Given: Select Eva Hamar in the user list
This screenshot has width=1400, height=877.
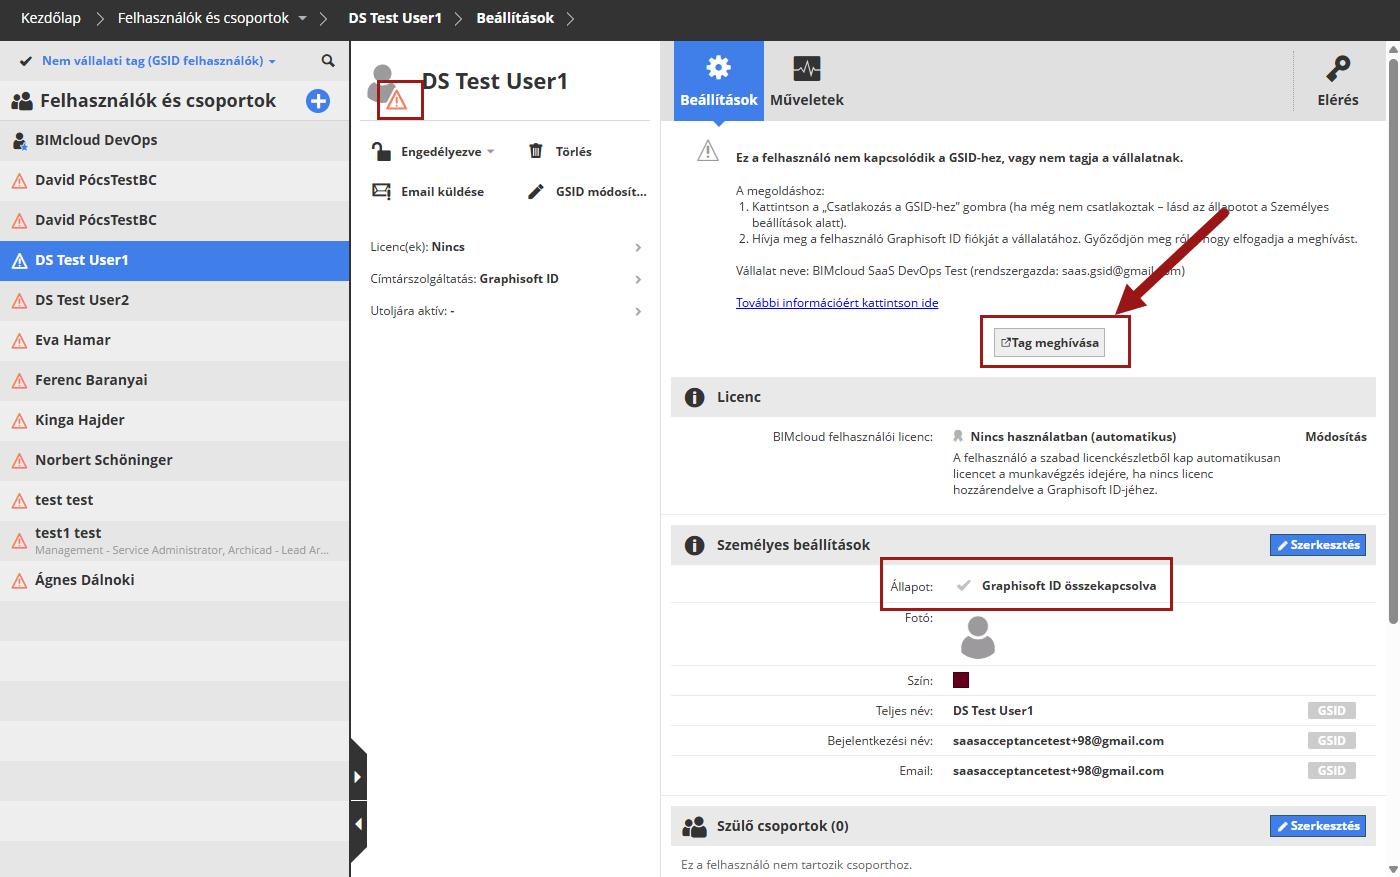Looking at the screenshot, I should [x=174, y=340].
